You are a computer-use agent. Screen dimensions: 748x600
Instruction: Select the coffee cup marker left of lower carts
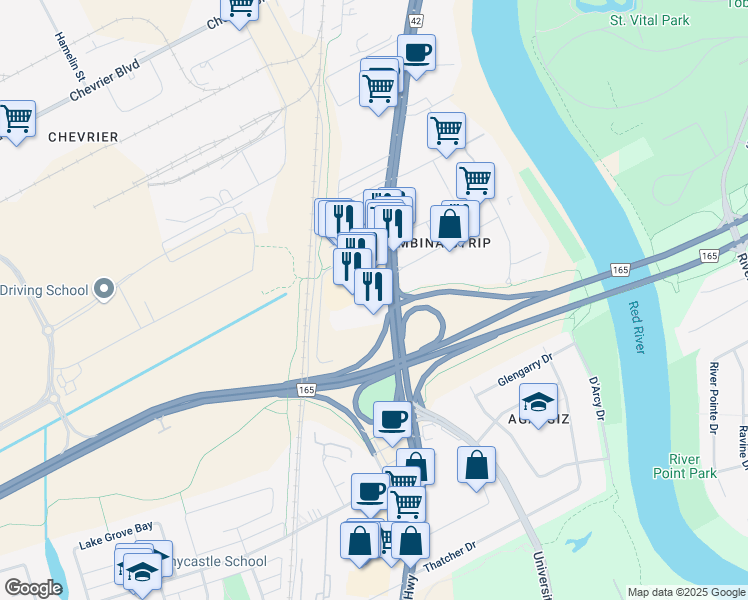[370, 493]
